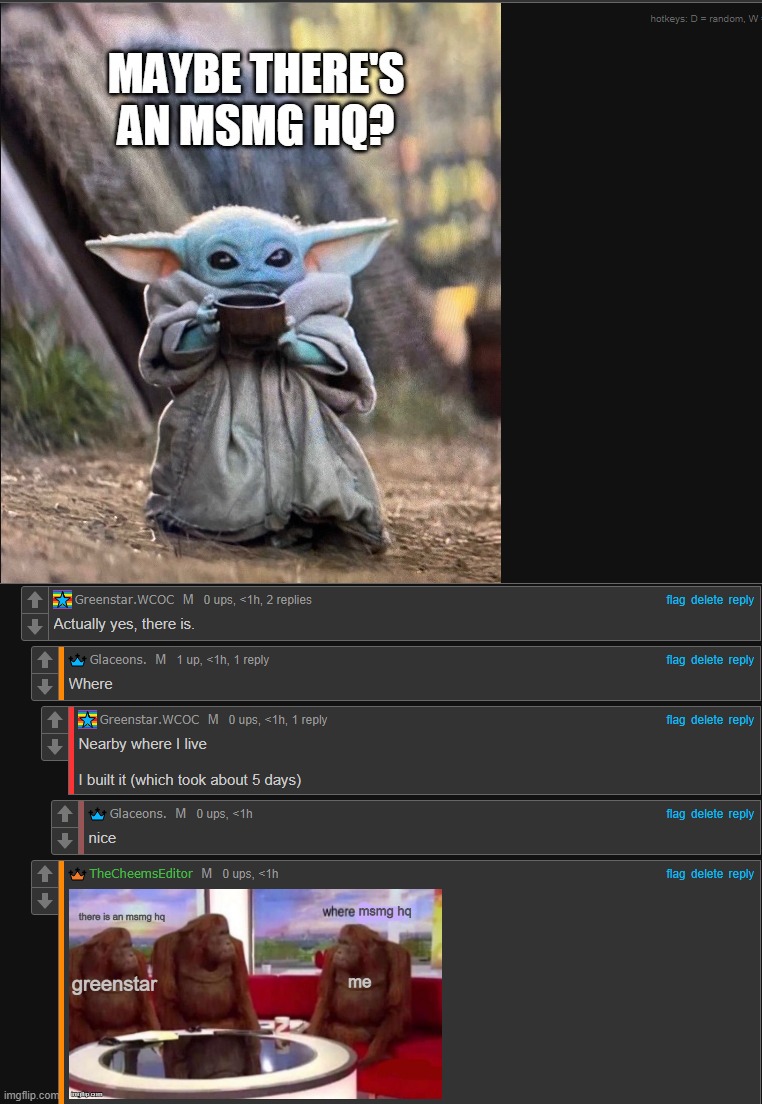Reply to TheCheemsEditor's image comment
Image resolution: width=762 pixels, height=1104 pixels.
point(741,874)
